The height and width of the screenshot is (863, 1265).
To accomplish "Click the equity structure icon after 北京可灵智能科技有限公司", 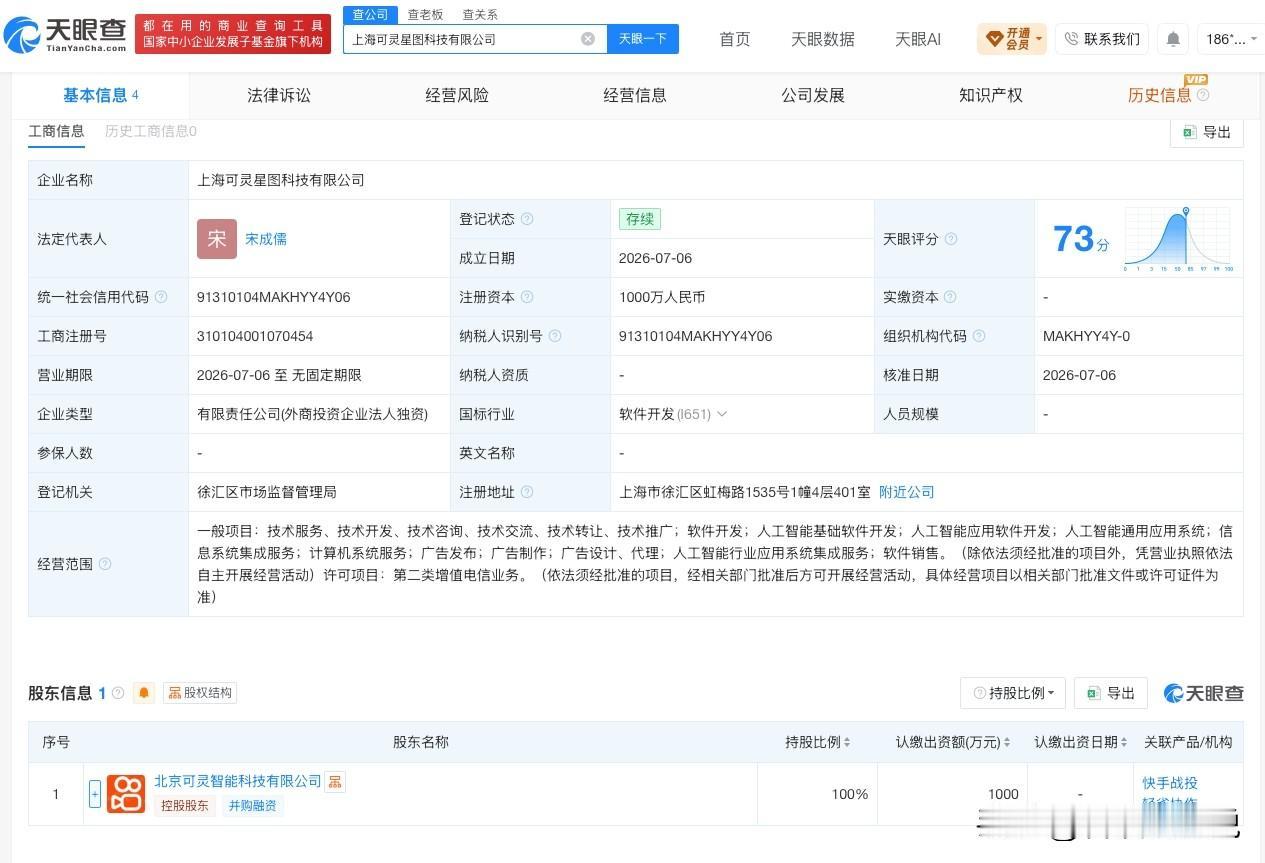I will [x=335, y=781].
